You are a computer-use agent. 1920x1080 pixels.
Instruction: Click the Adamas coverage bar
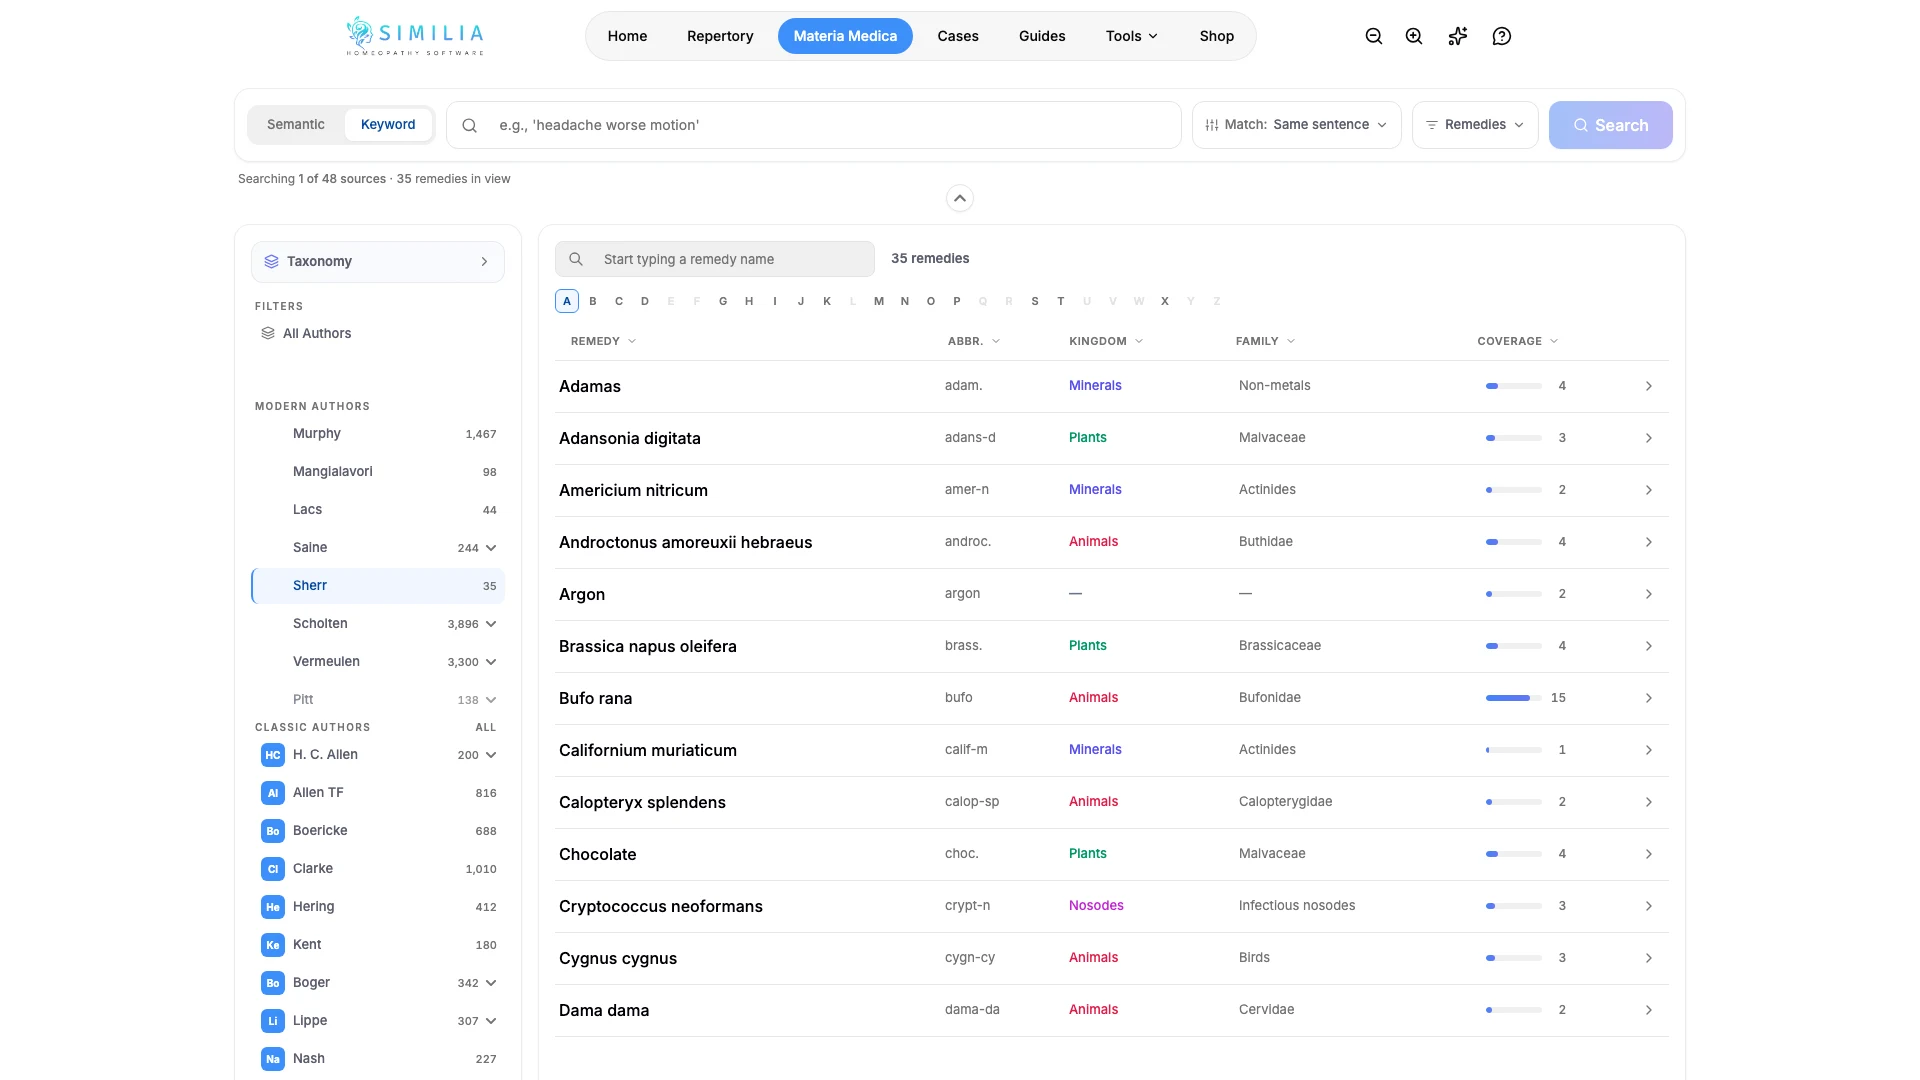click(1514, 386)
